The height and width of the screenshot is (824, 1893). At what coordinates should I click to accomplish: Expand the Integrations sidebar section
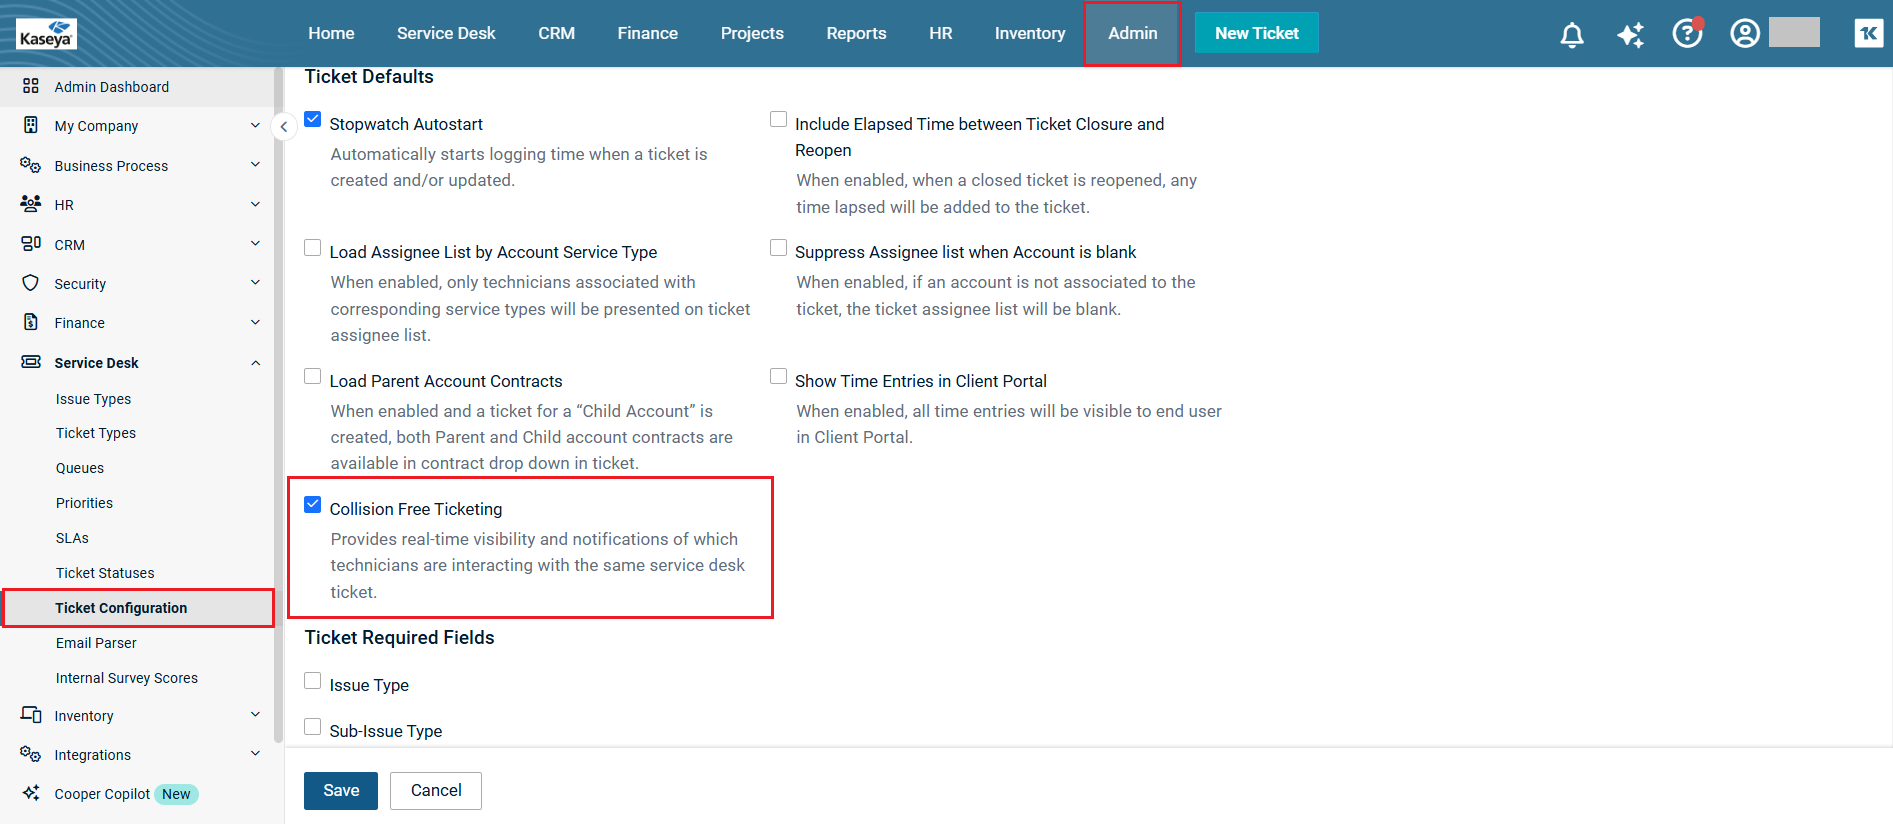[x=255, y=755]
